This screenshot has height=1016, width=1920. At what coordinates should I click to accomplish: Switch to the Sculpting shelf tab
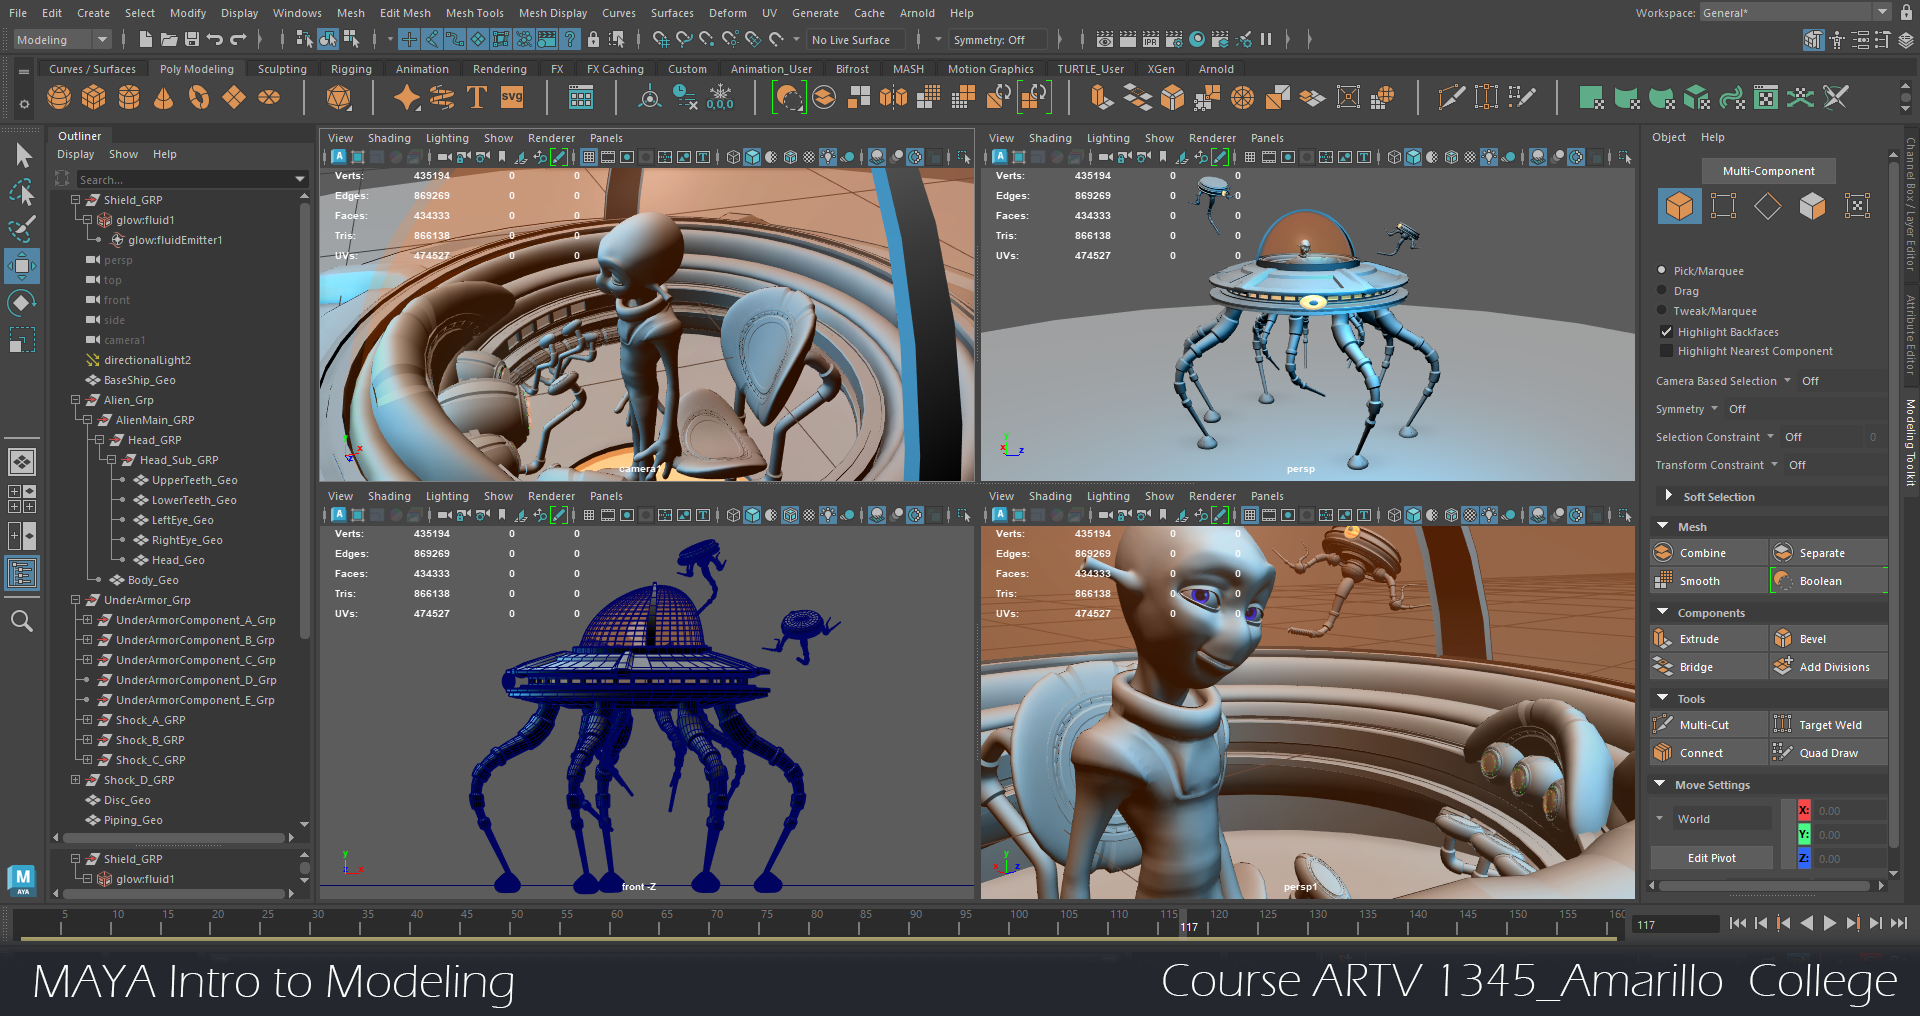tap(282, 69)
